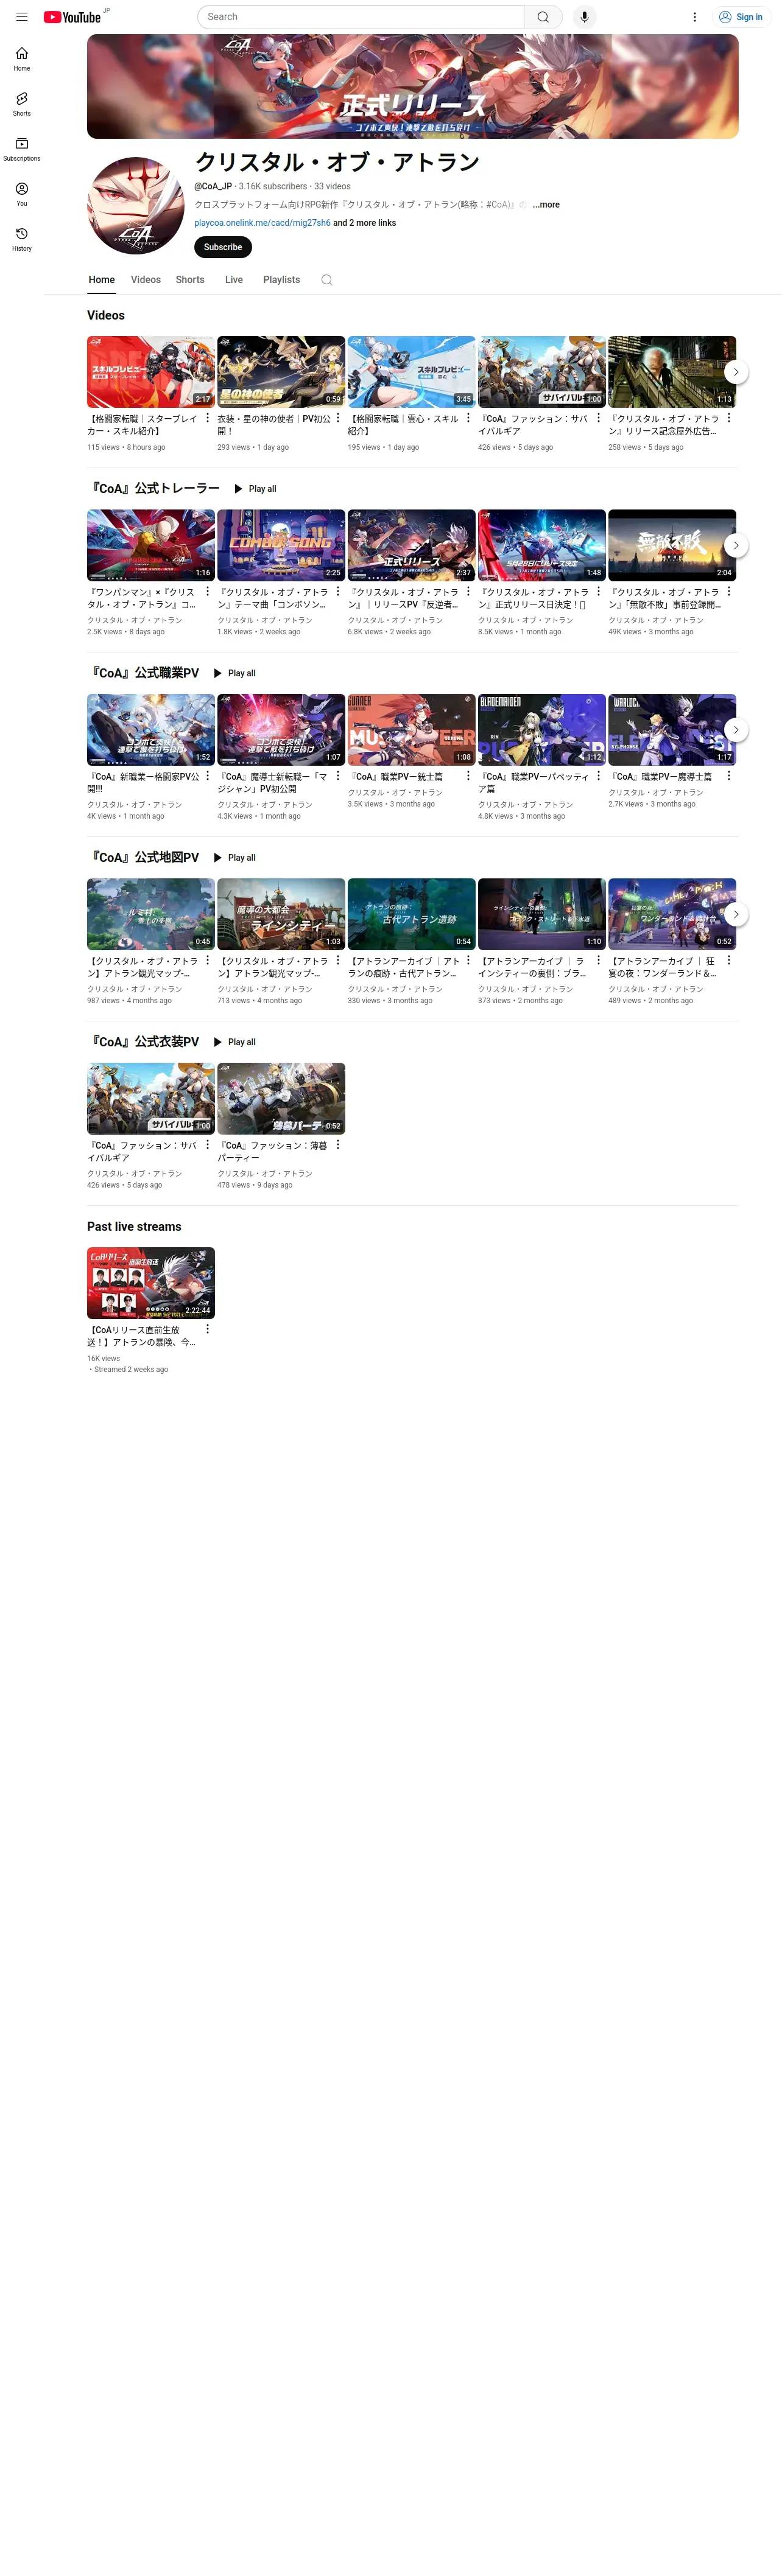Open the channel avatar image
782x2576 pixels.
tap(135, 205)
